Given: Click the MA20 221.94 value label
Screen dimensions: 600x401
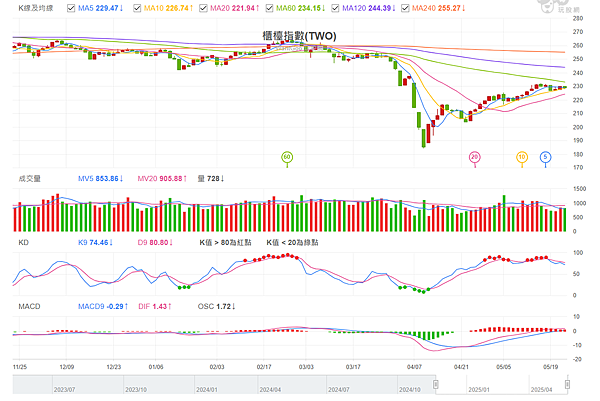Looking at the screenshot, I should pos(235,8).
